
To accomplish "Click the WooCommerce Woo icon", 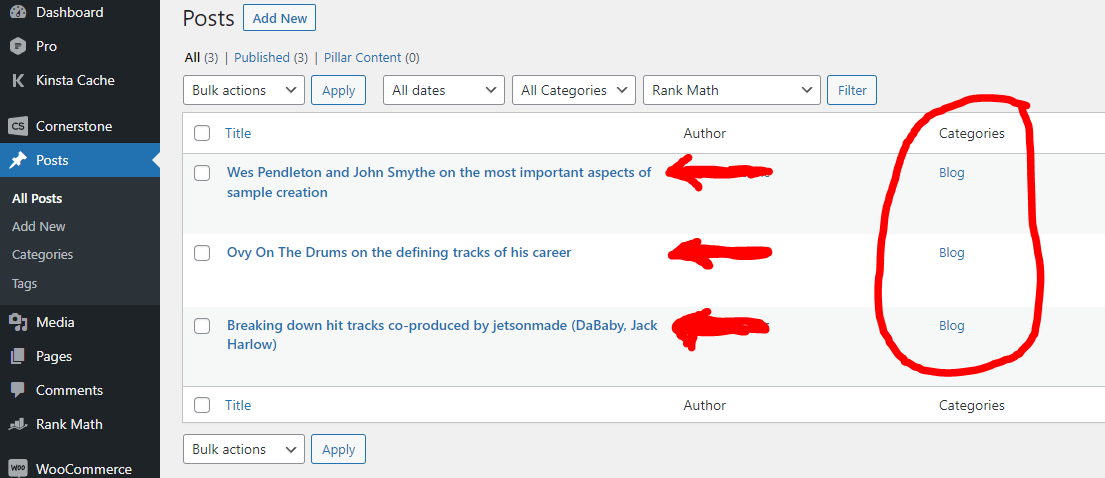I will point(18,469).
